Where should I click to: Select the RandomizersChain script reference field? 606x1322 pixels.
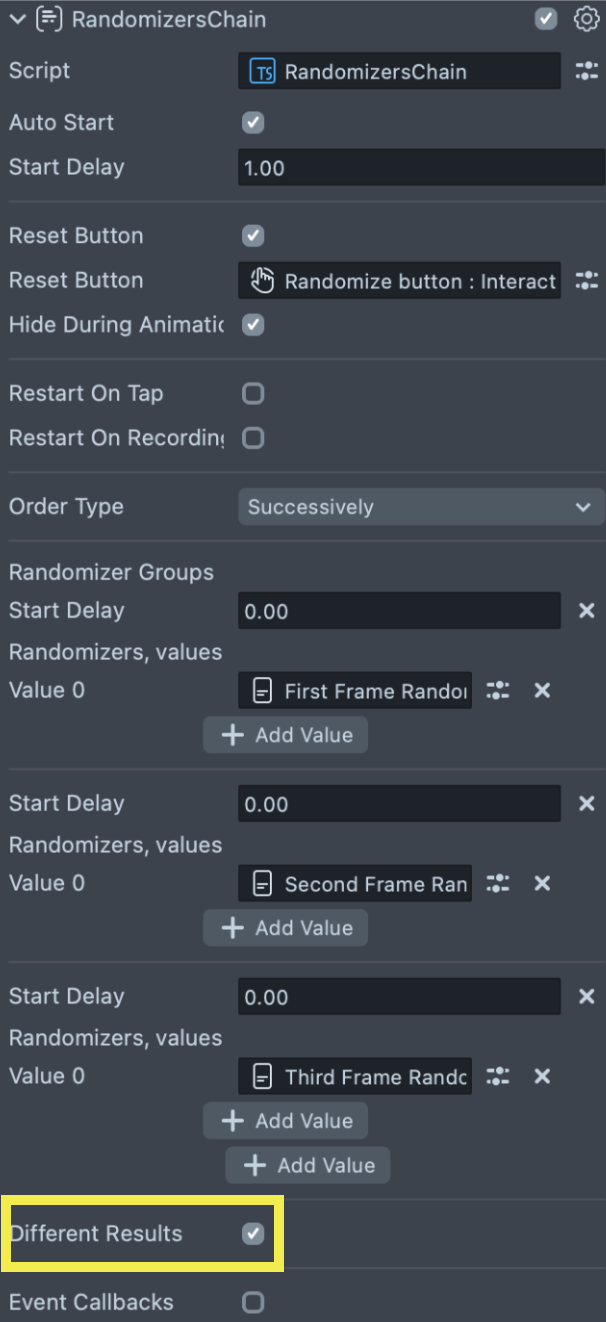click(399, 71)
